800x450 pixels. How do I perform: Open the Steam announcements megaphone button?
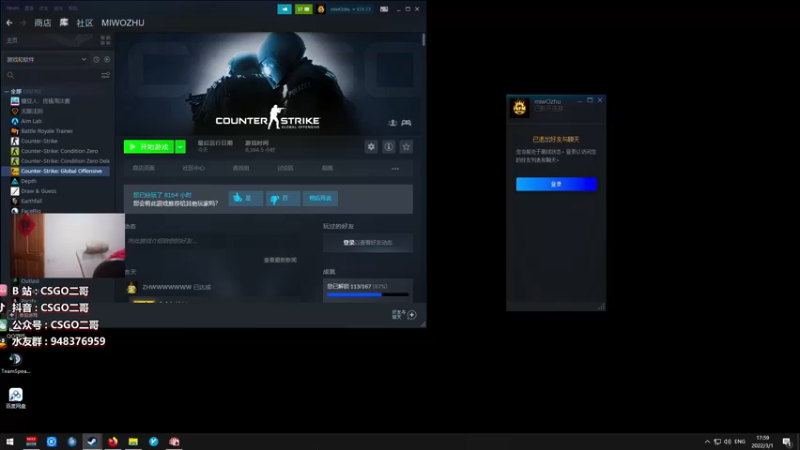[284, 9]
